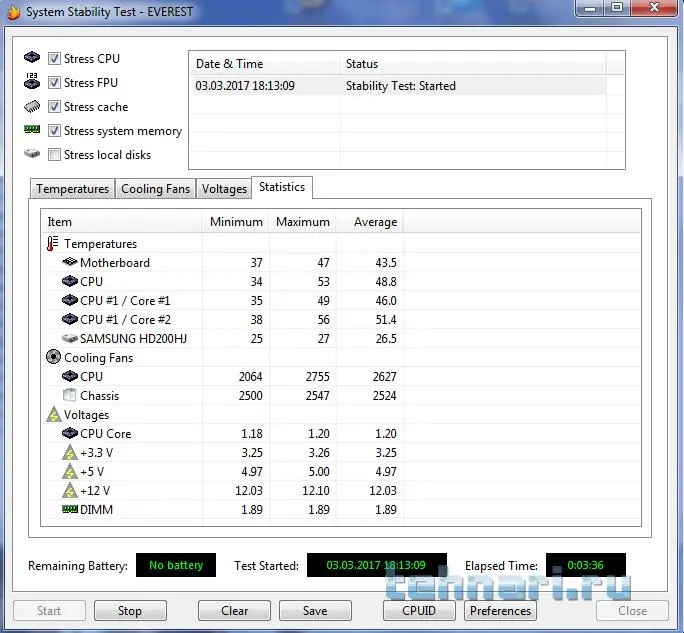Uncheck the Stress CPU checkbox
The image size is (684, 633).
tap(54, 58)
